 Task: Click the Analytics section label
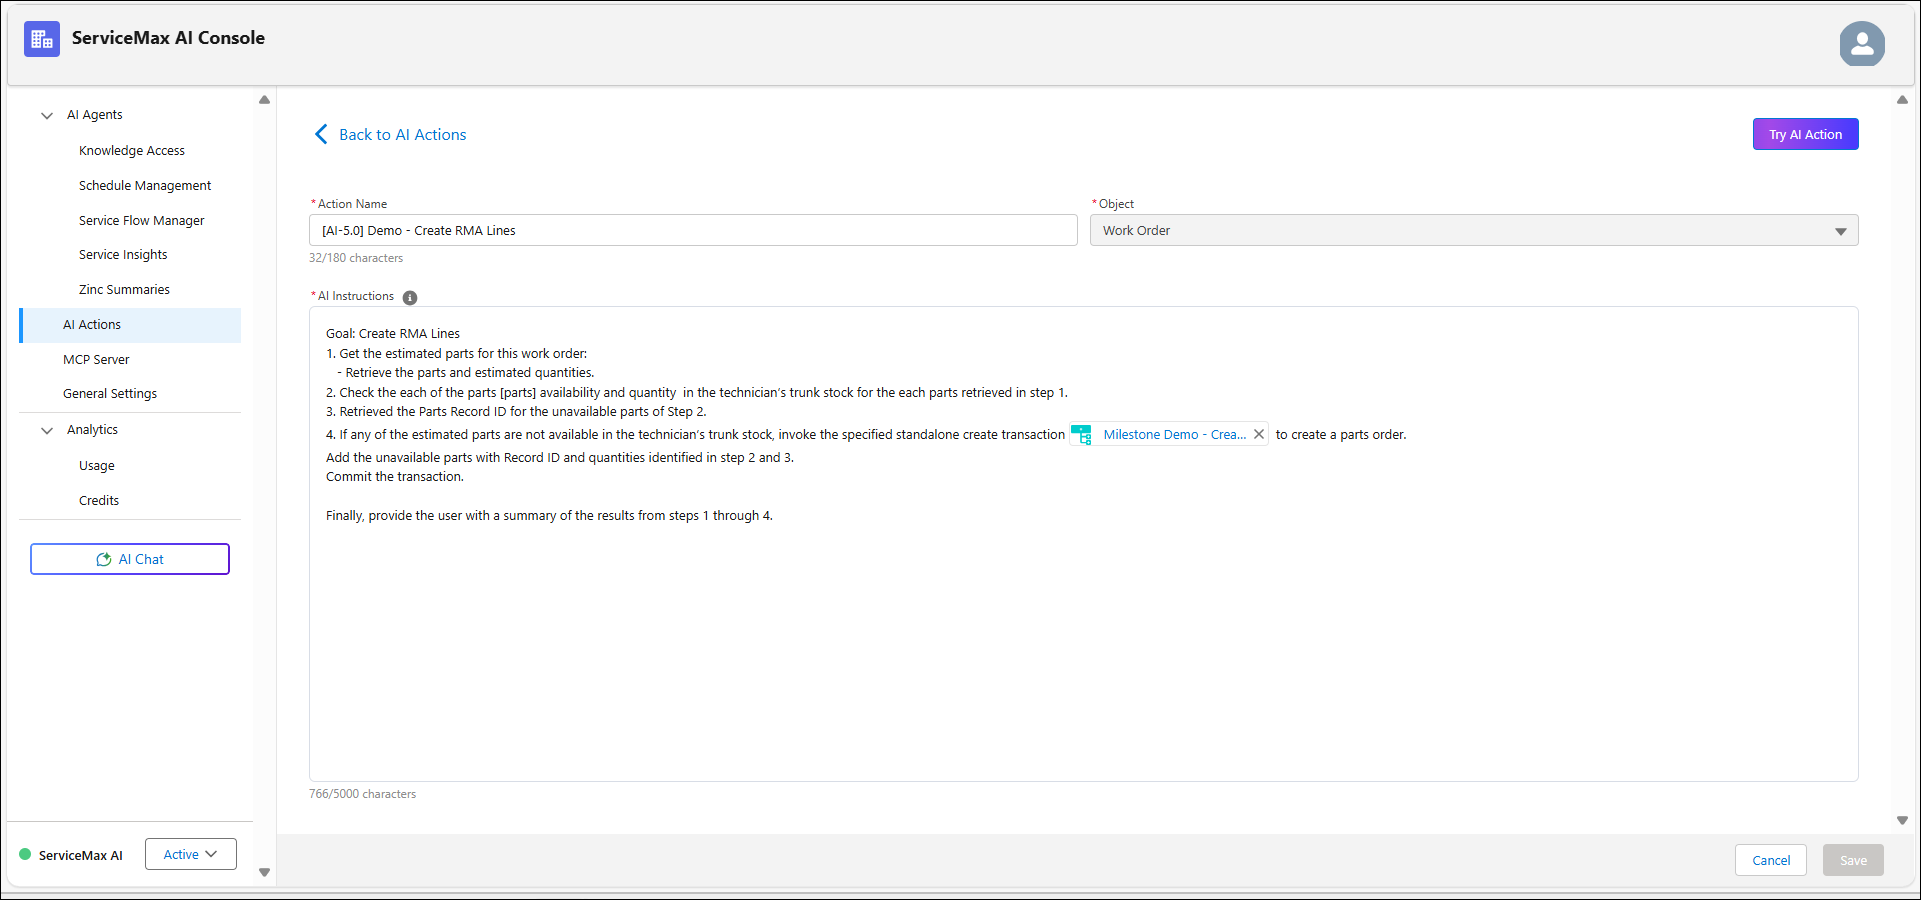coord(92,430)
